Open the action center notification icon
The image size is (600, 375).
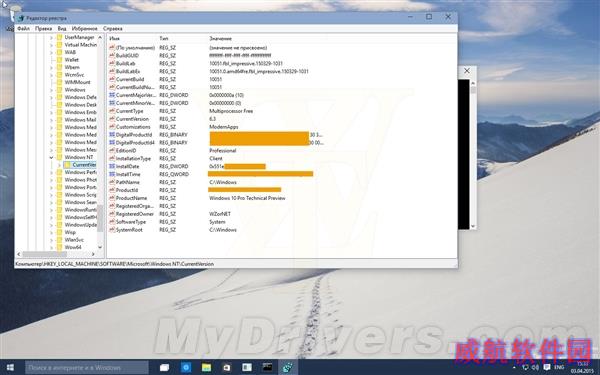click(547, 367)
